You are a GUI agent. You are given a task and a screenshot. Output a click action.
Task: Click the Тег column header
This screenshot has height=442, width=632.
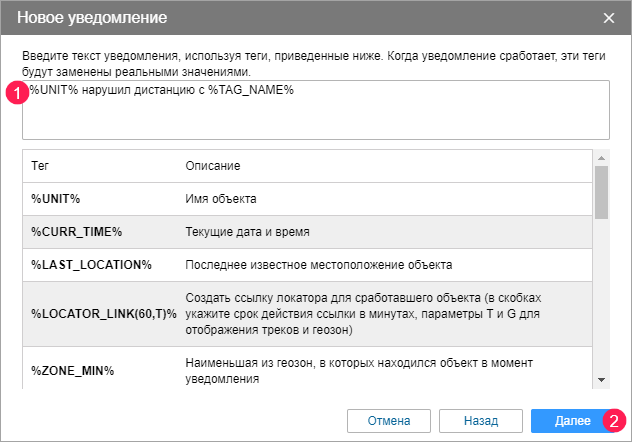point(40,165)
